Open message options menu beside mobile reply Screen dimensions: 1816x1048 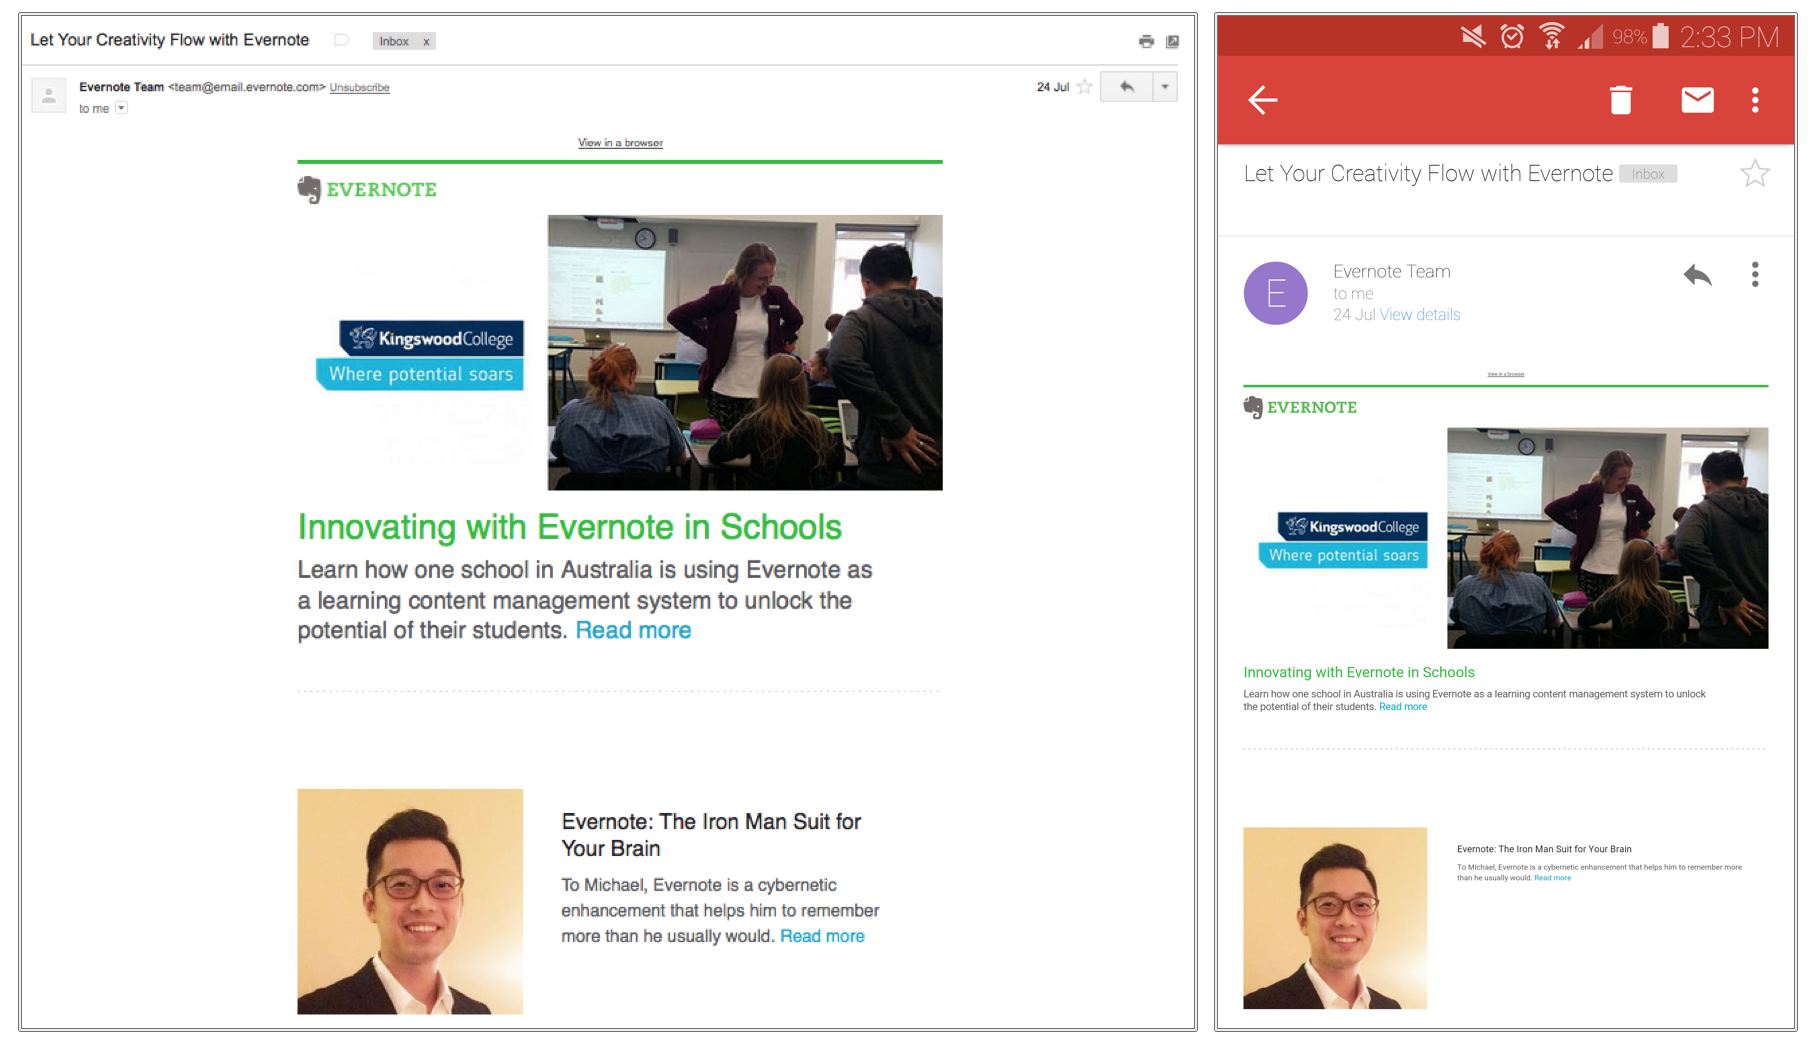click(1755, 275)
